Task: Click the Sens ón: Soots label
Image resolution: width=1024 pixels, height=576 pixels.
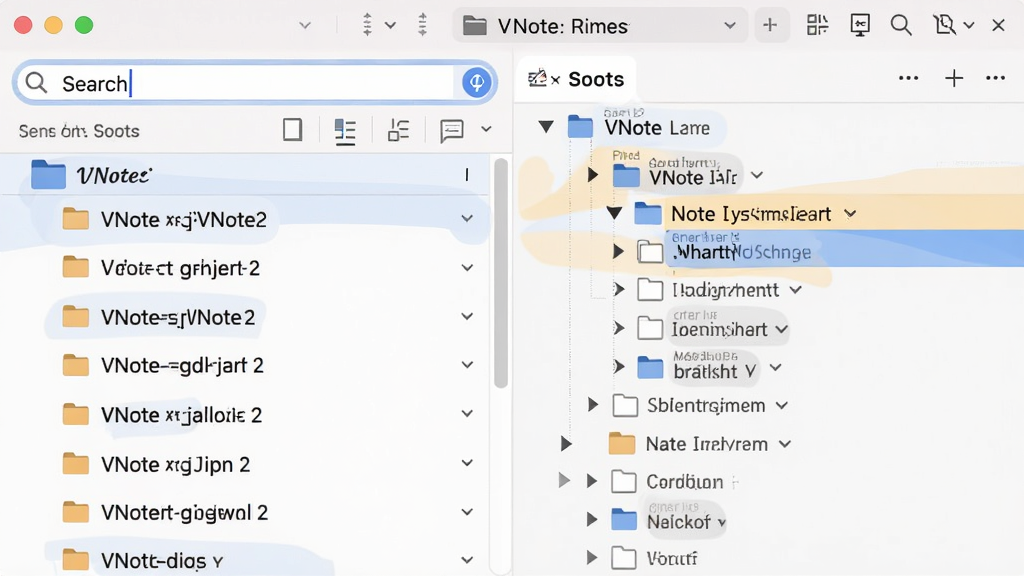Action: click(x=79, y=131)
